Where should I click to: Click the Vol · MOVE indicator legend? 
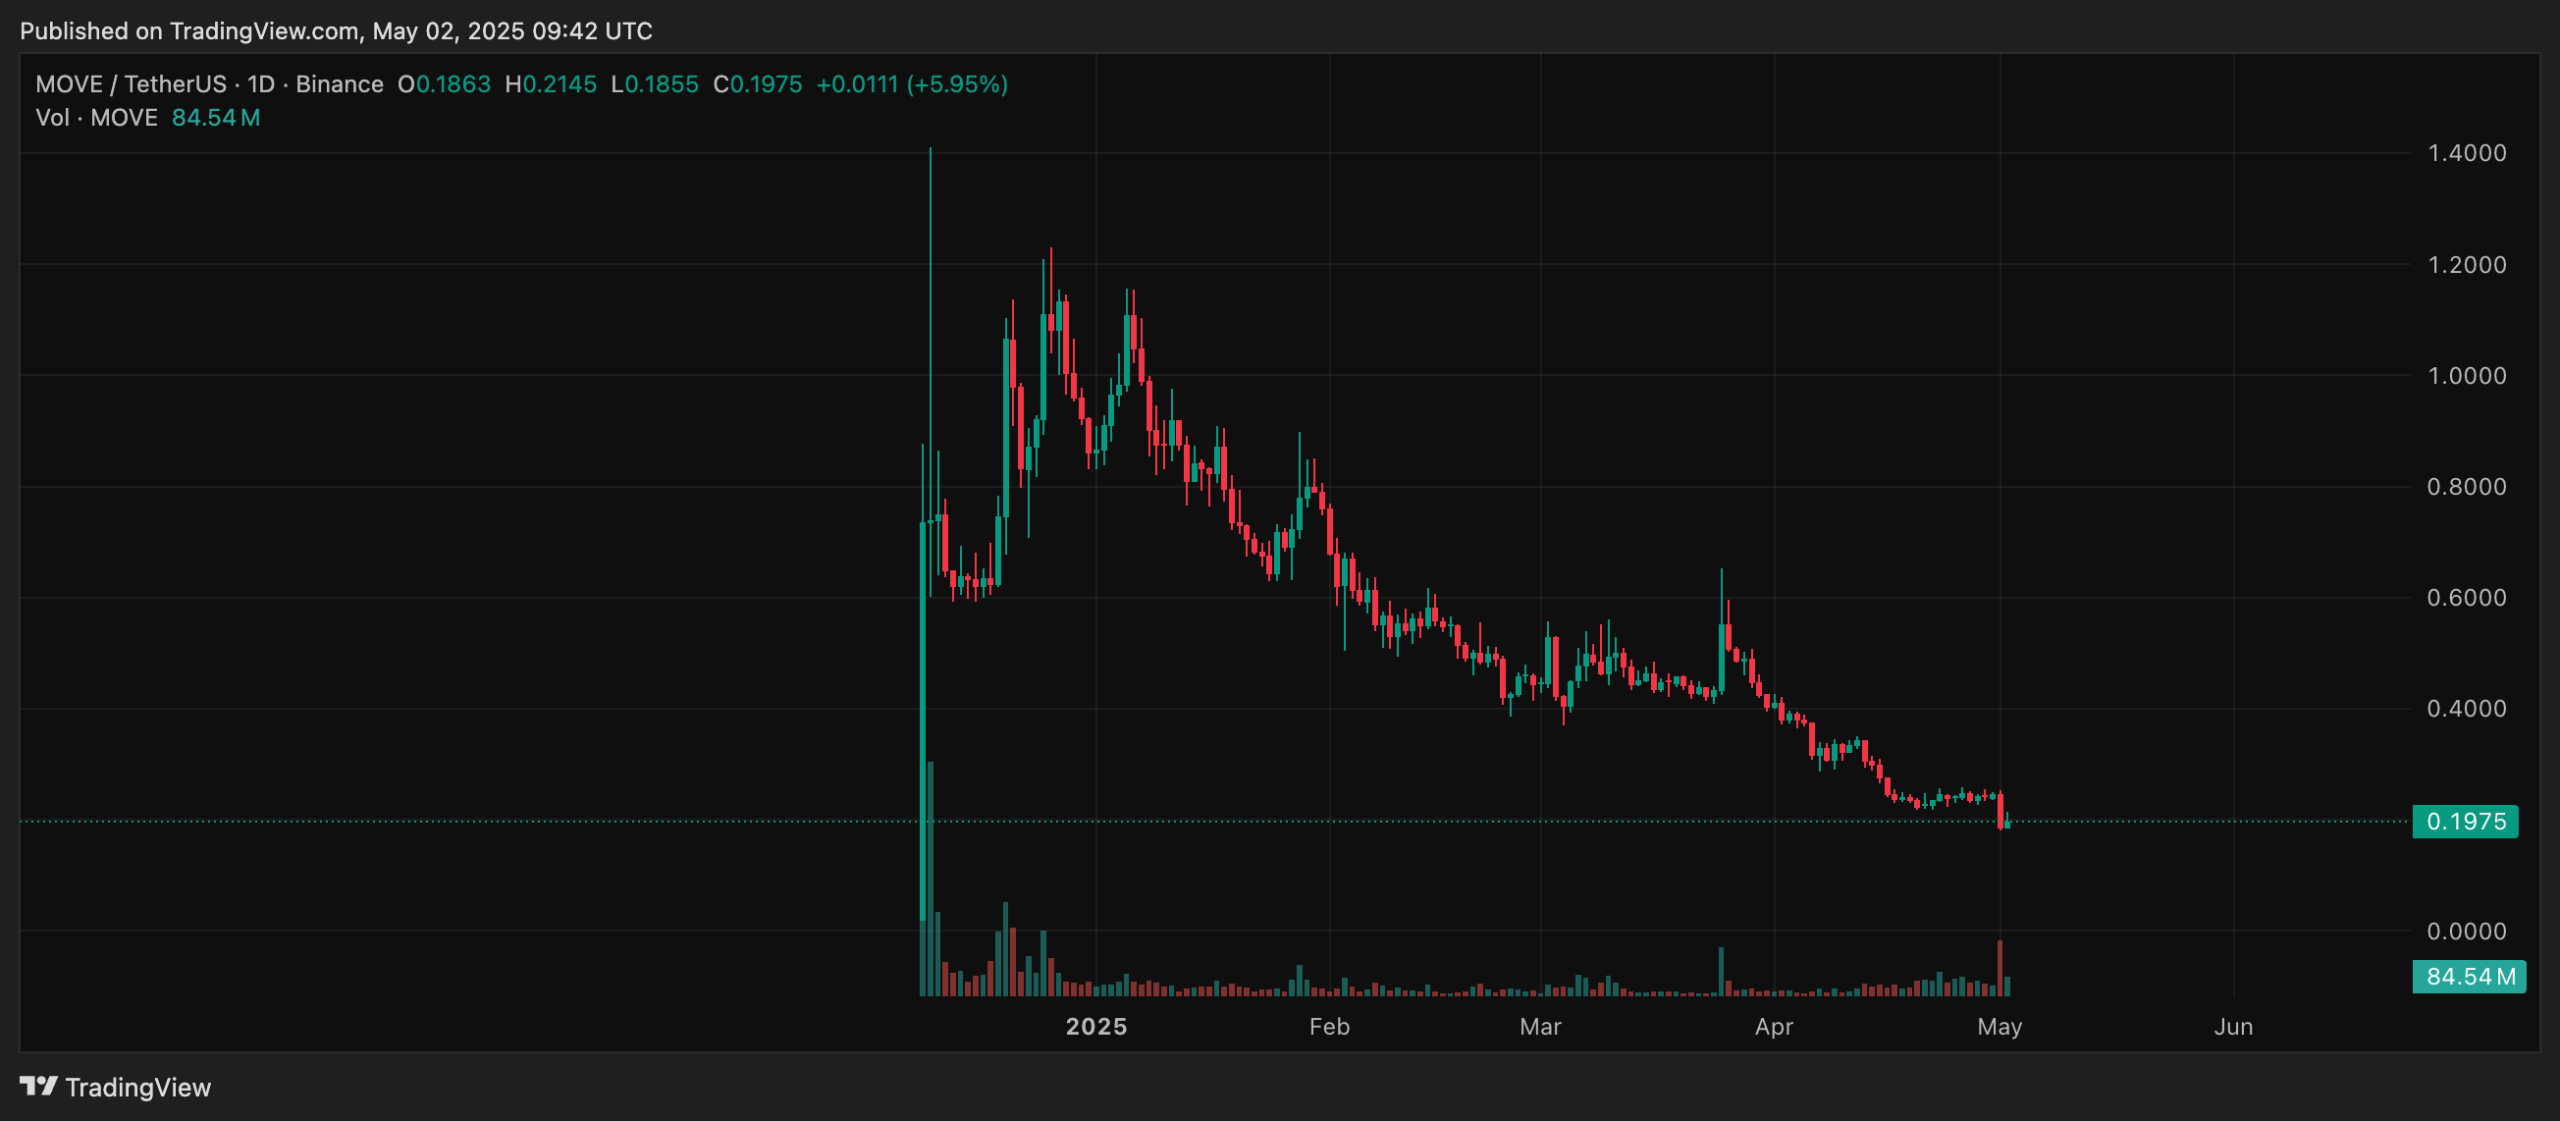click(x=96, y=118)
